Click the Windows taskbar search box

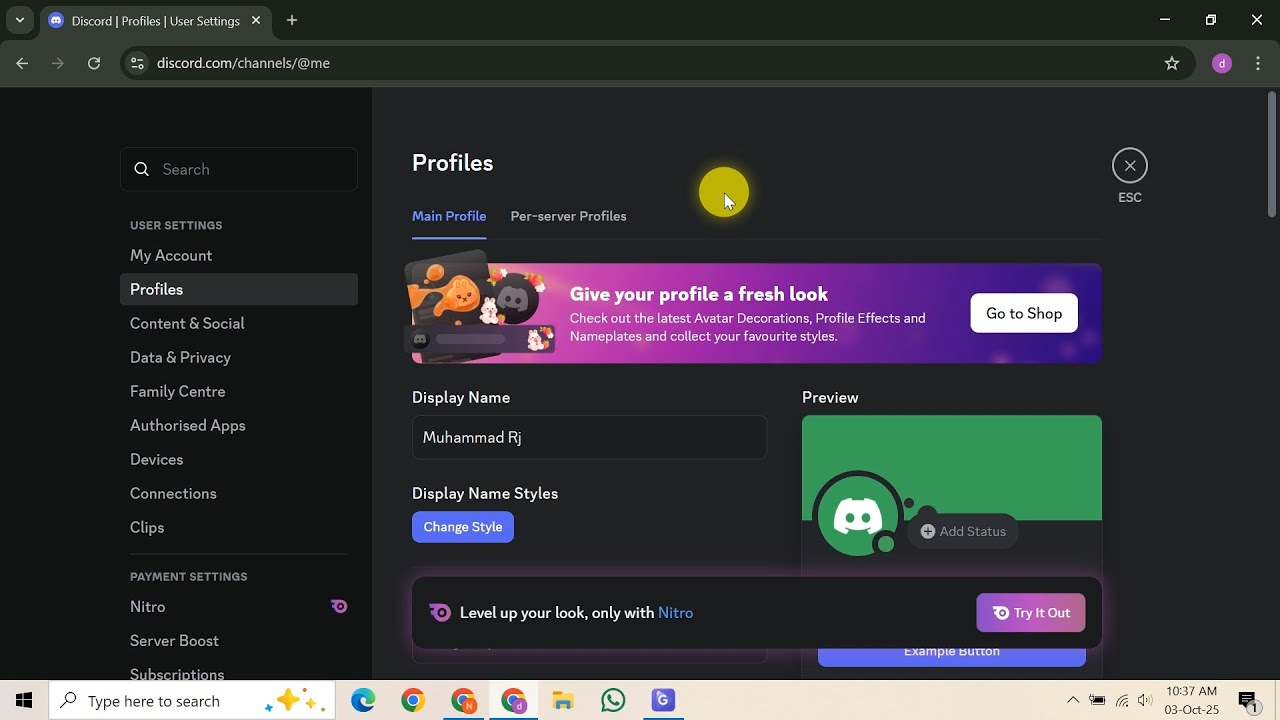[191, 701]
